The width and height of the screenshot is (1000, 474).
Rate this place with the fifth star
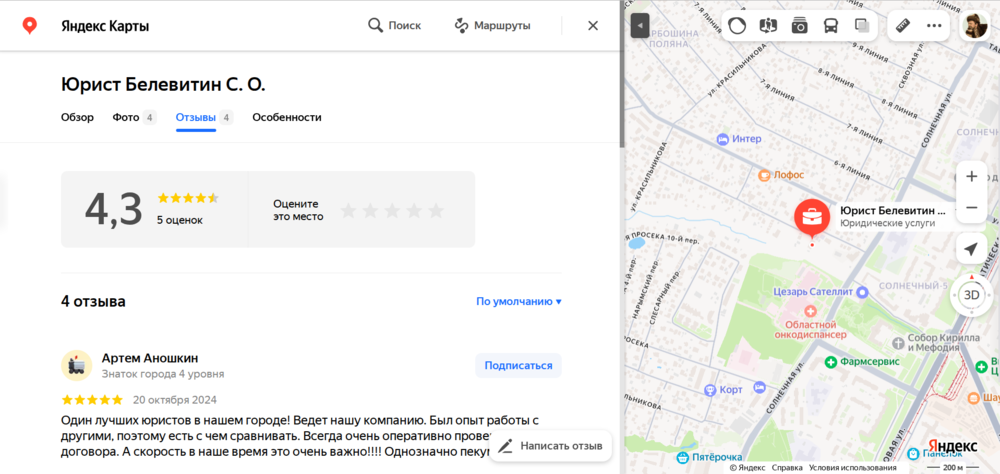436,210
